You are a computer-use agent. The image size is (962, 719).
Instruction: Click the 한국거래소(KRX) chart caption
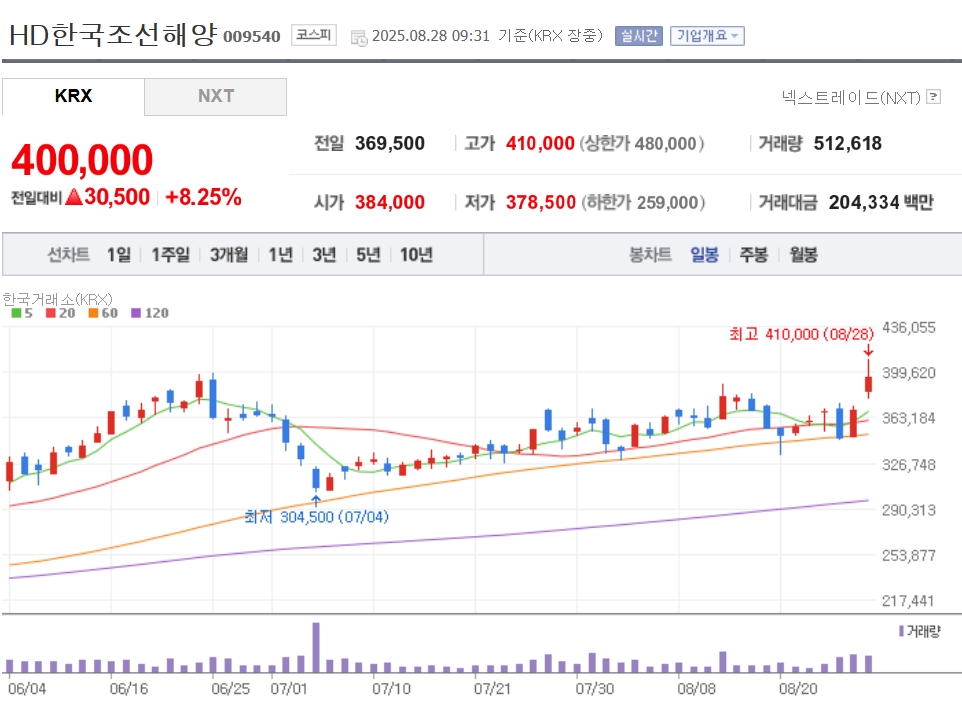58,299
